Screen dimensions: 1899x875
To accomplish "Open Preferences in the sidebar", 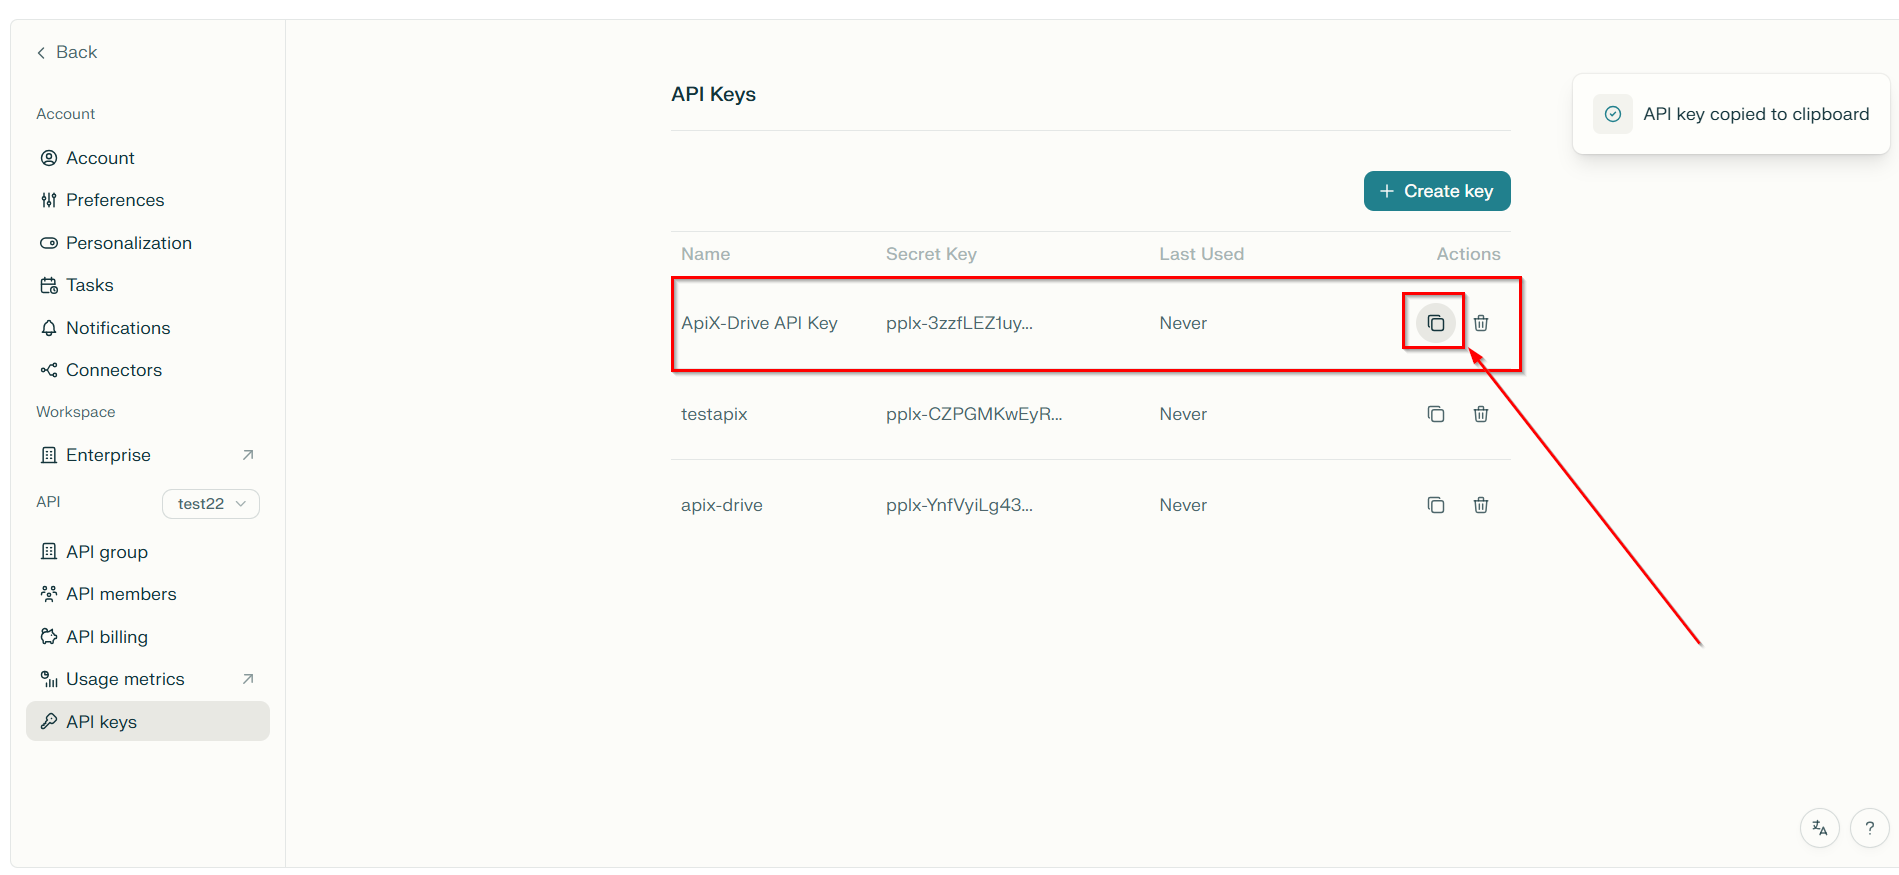I will coord(114,200).
